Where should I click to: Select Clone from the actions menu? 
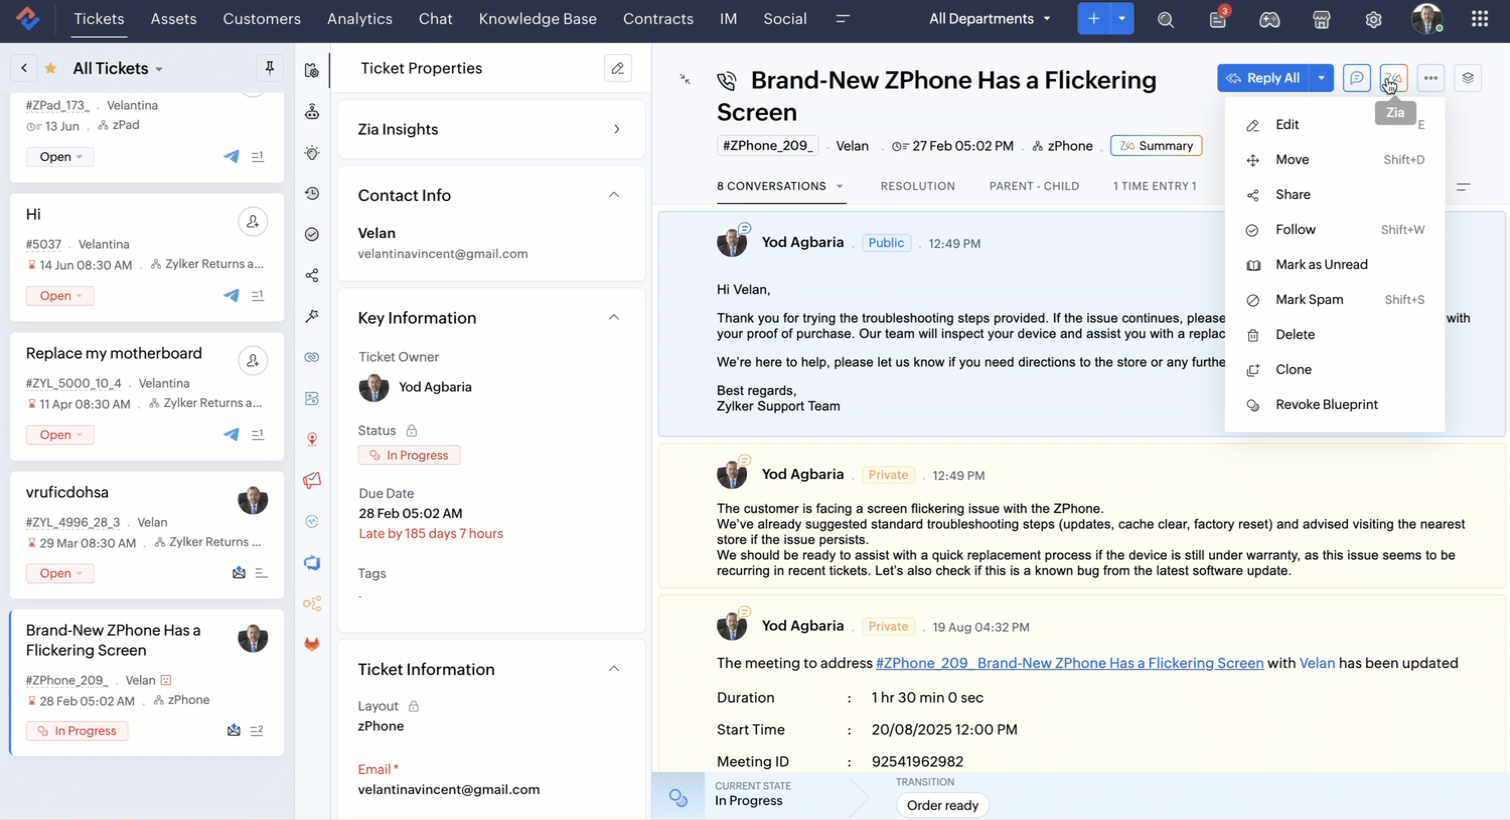(1335, 370)
